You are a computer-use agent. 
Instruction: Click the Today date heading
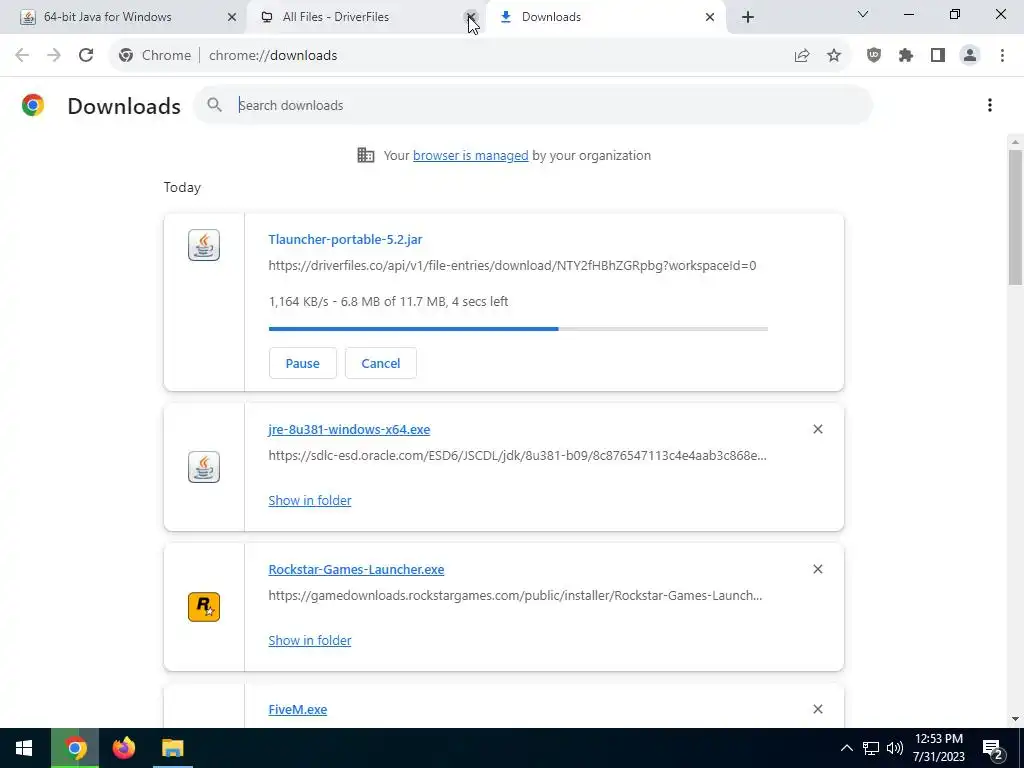(182, 187)
